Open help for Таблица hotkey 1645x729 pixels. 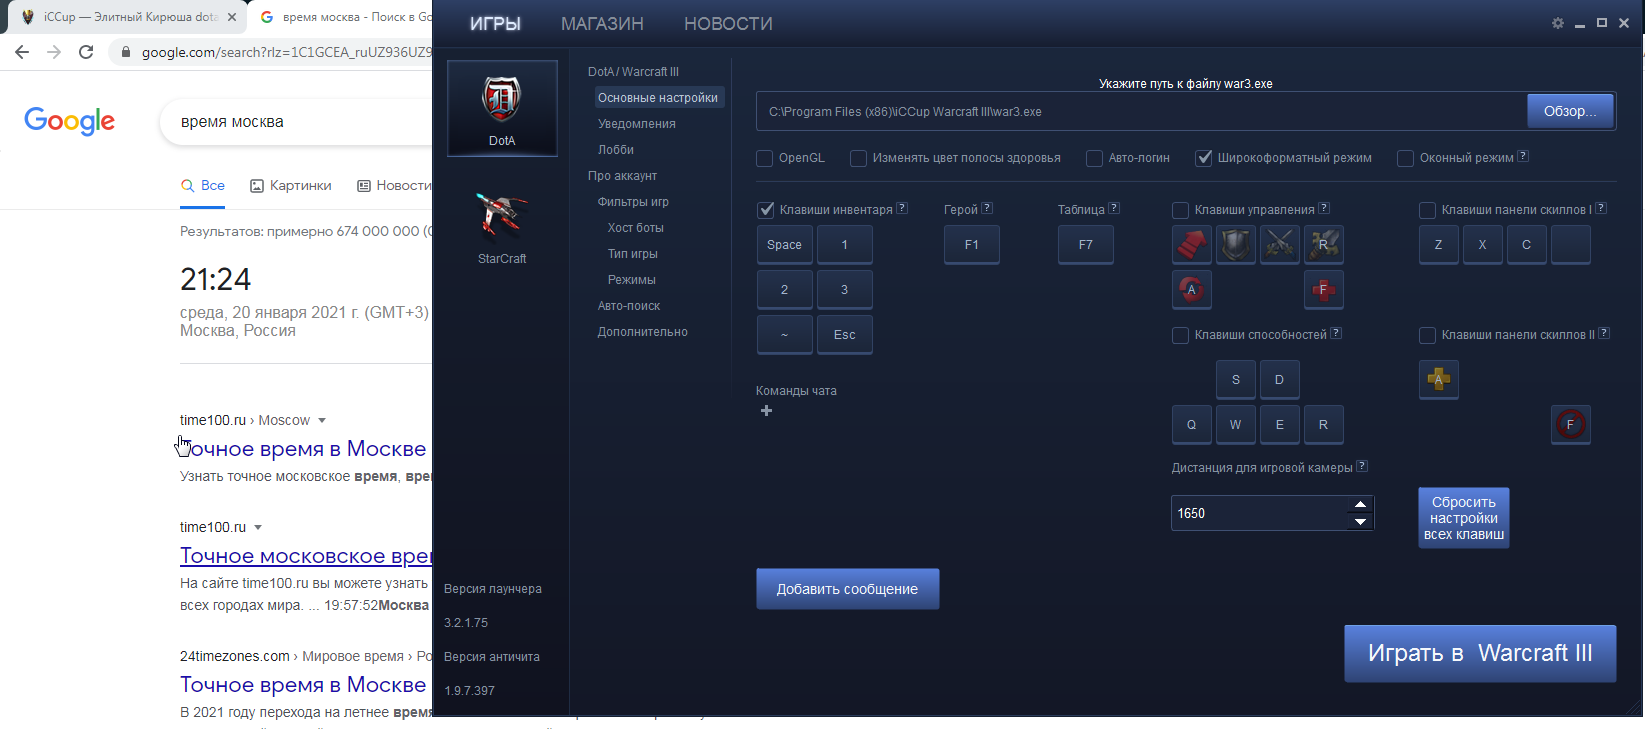pyautogui.click(x=1114, y=208)
